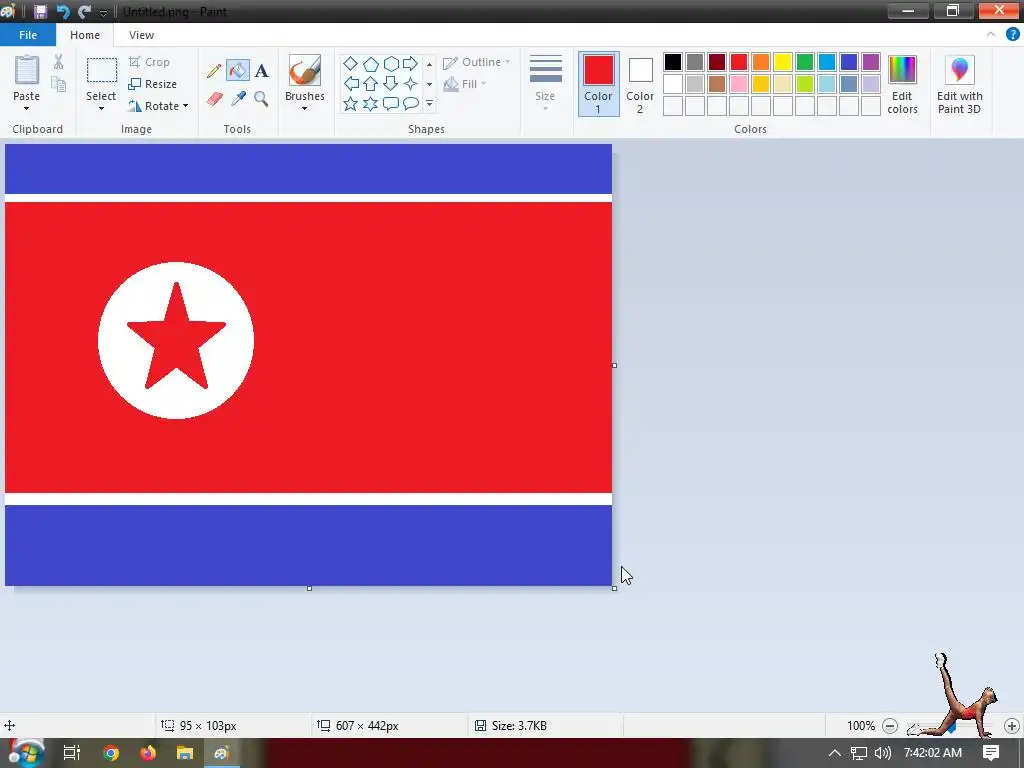Click the Cut scissors icon
The width and height of the screenshot is (1024, 768).
click(x=59, y=62)
